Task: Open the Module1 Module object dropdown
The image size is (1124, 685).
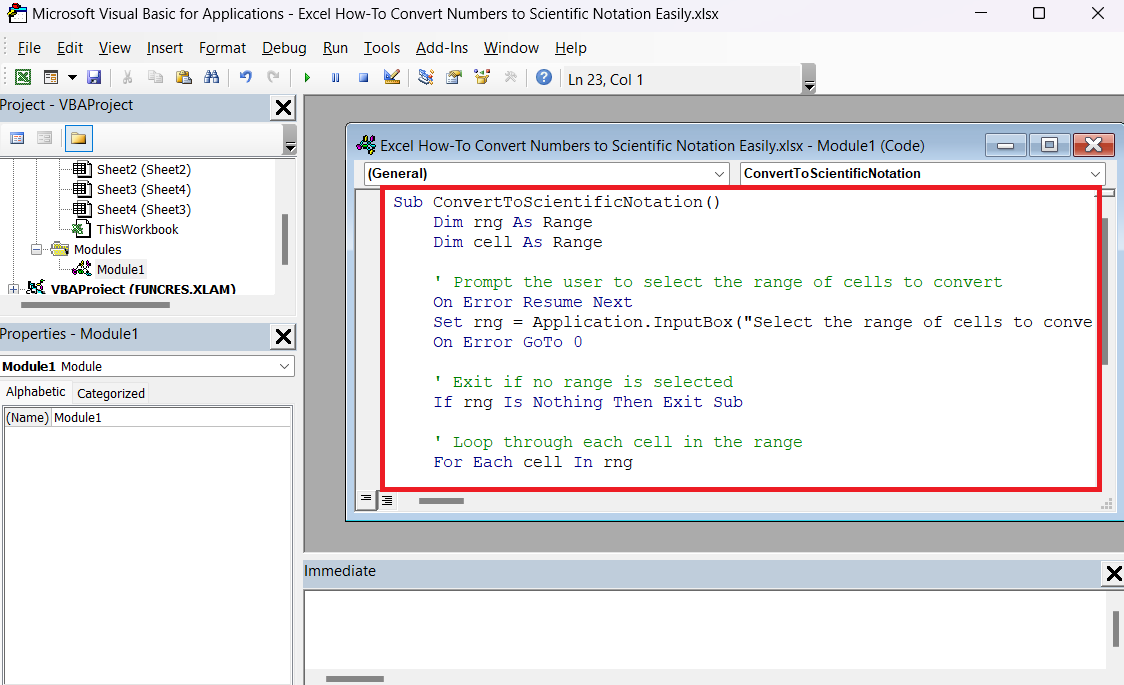Action: click(284, 366)
